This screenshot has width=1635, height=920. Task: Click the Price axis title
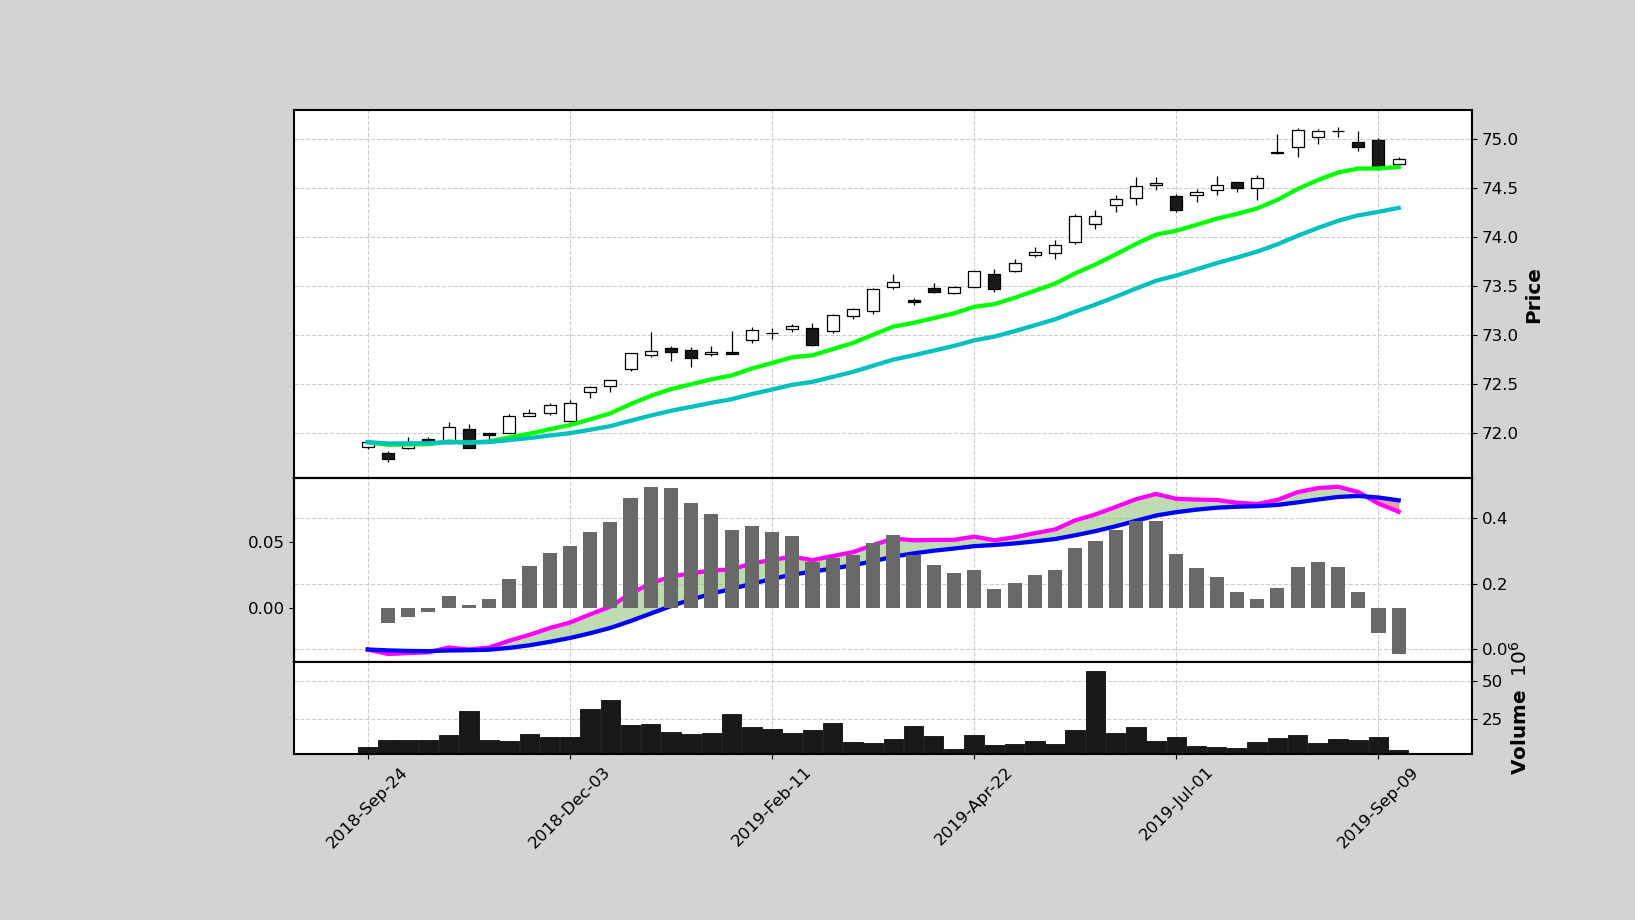click(x=1533, y=295)
